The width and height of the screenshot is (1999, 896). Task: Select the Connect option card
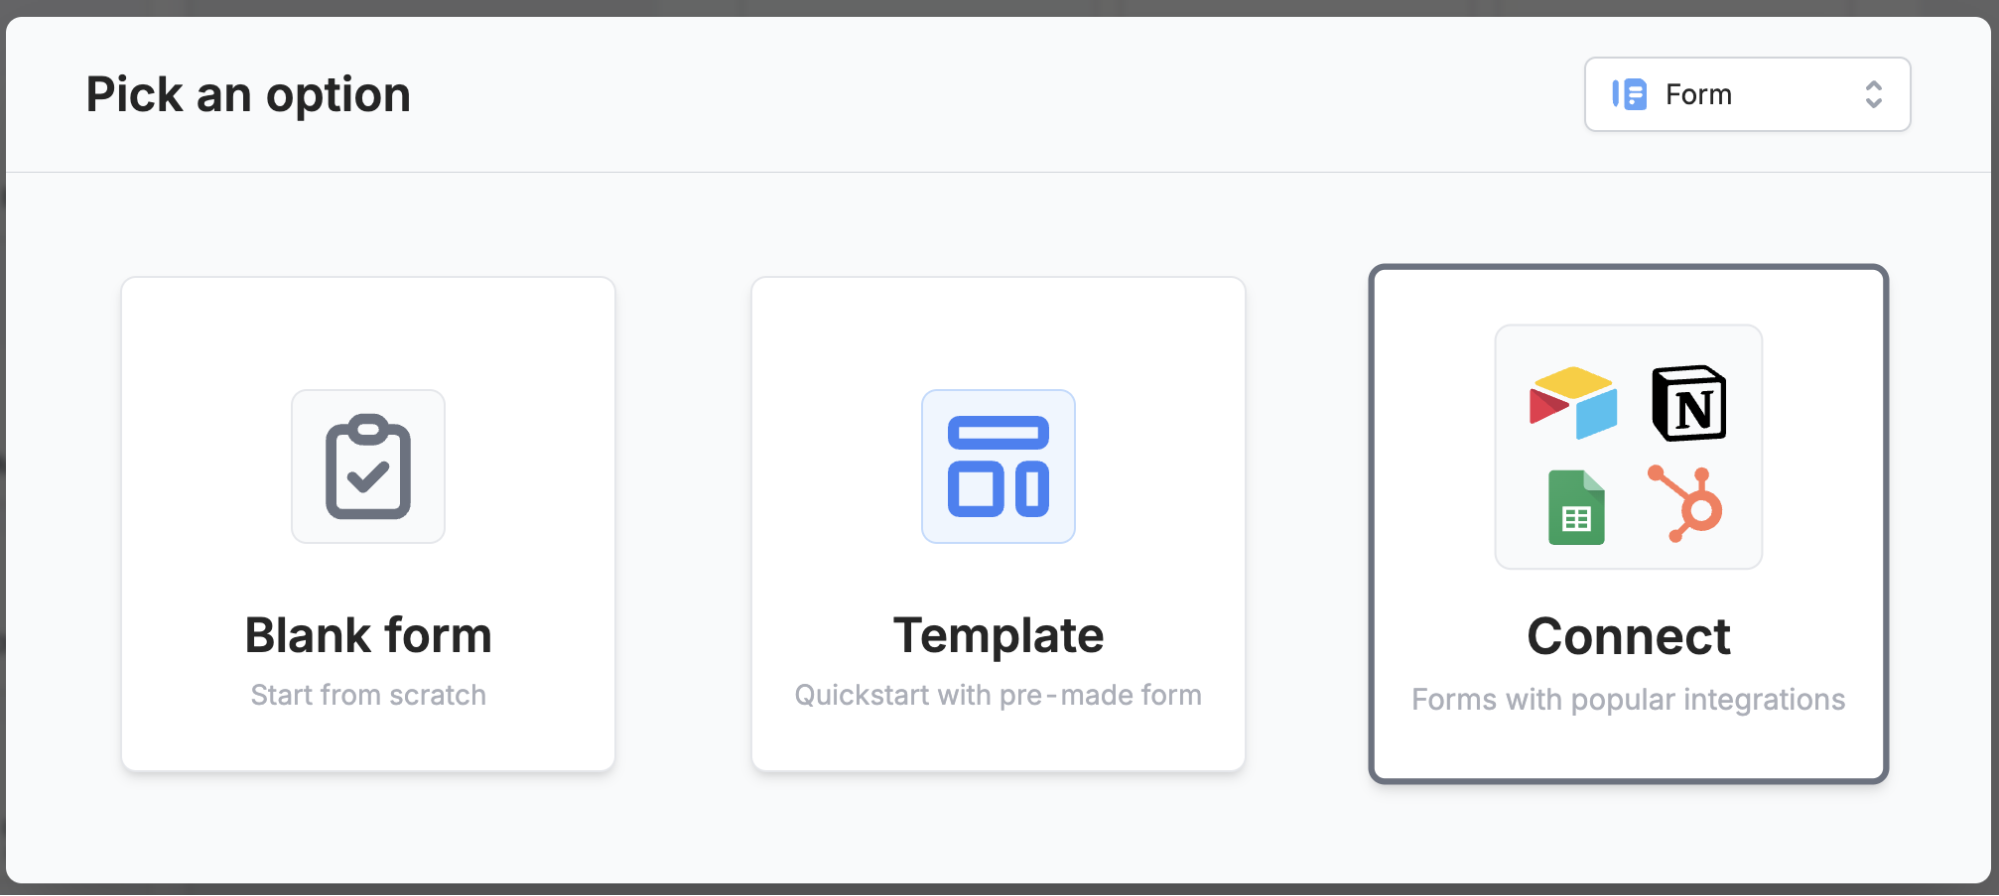(x=1628, y=523)
